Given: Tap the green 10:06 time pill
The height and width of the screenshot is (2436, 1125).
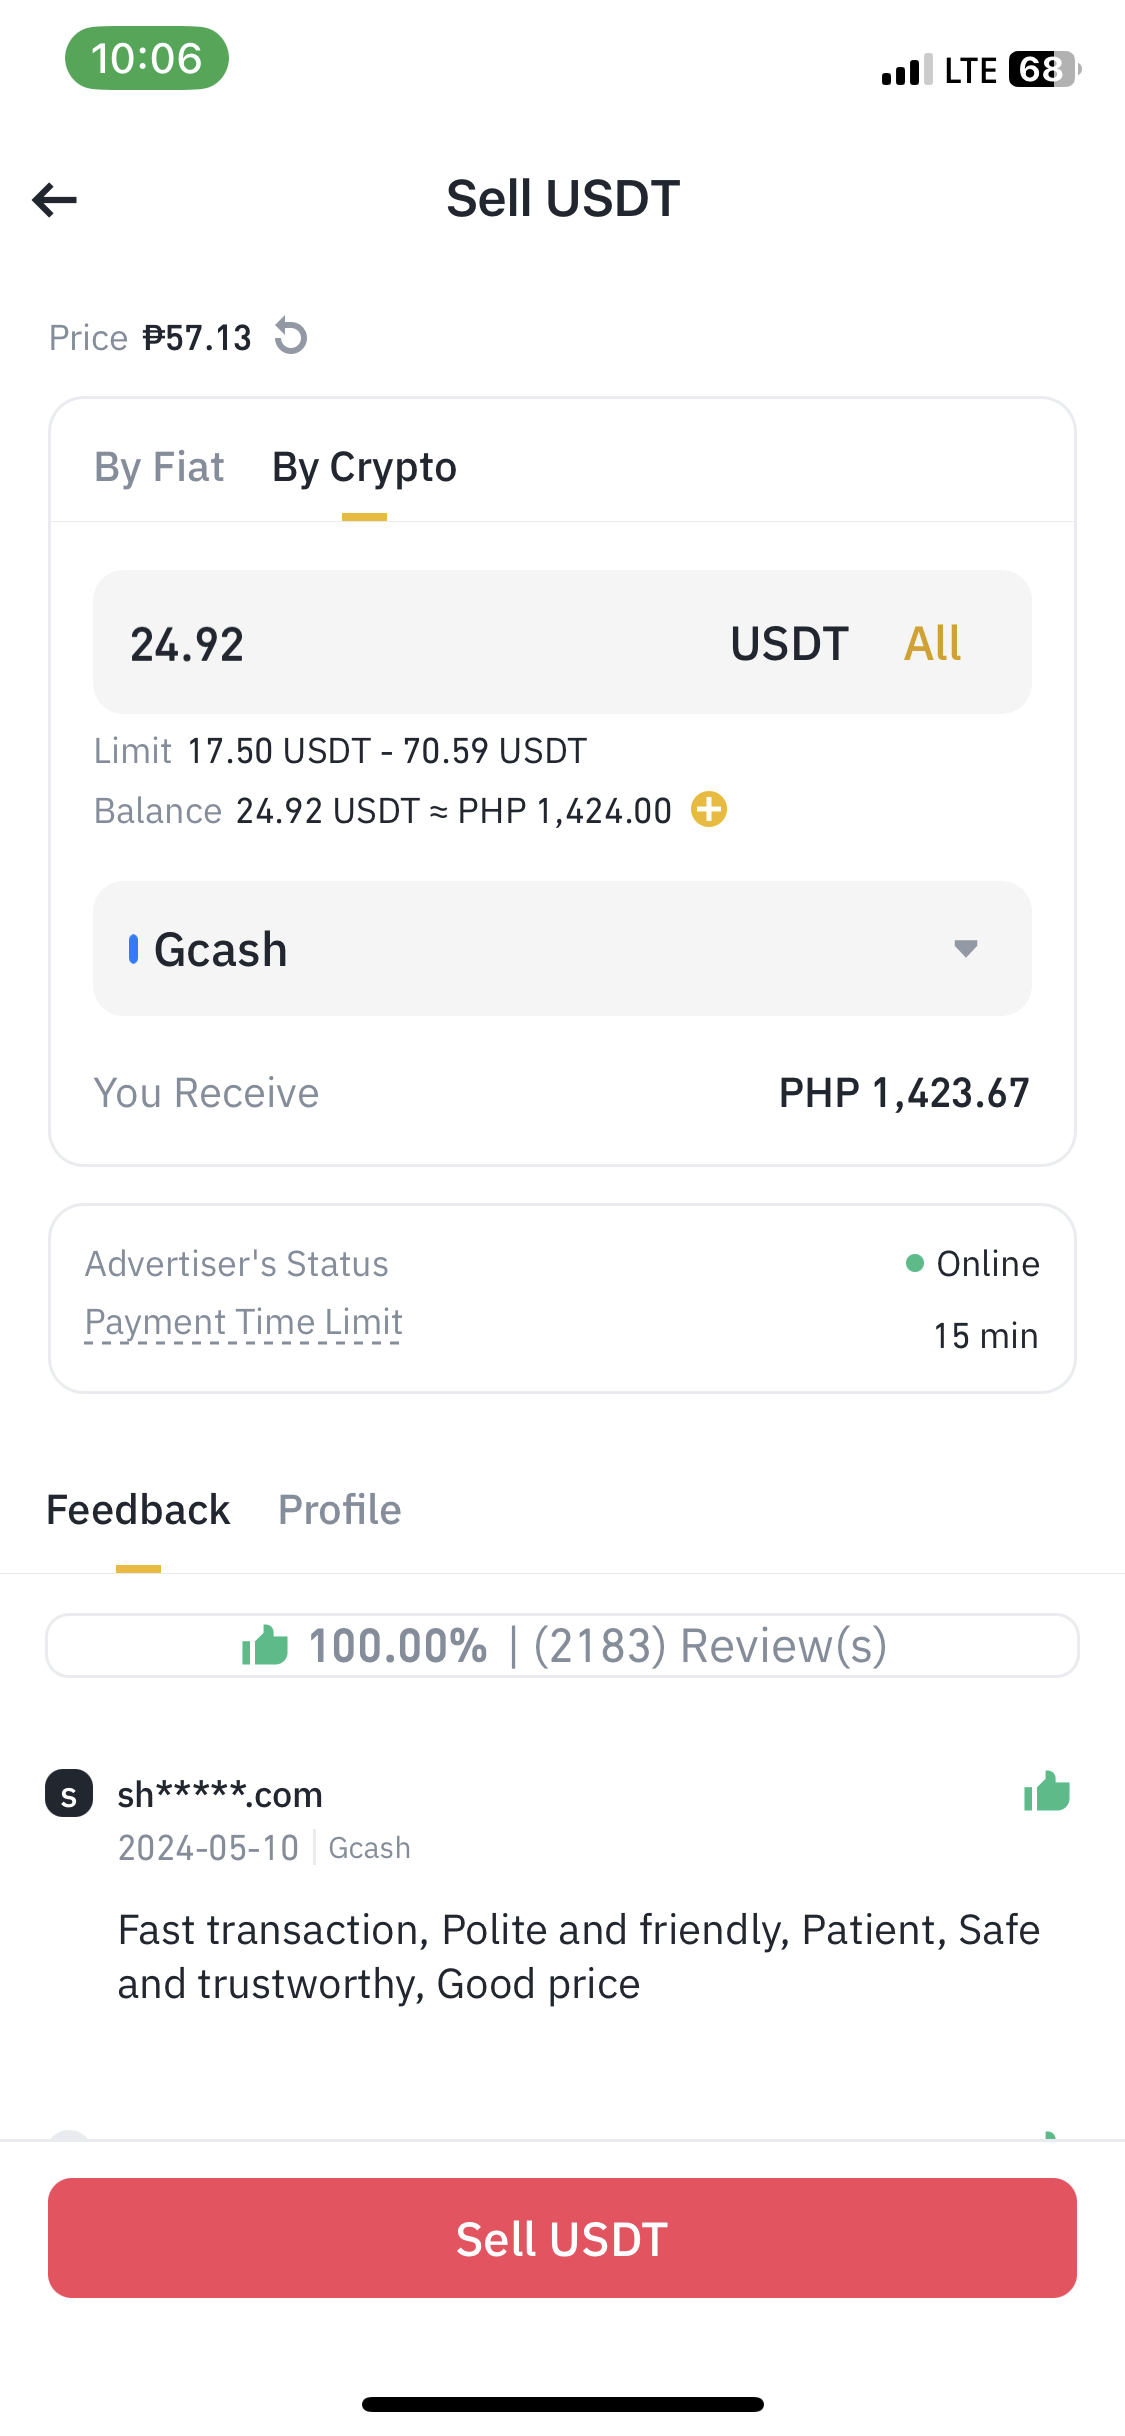Looking at the screenshot, I should click(x=147, y=58).
